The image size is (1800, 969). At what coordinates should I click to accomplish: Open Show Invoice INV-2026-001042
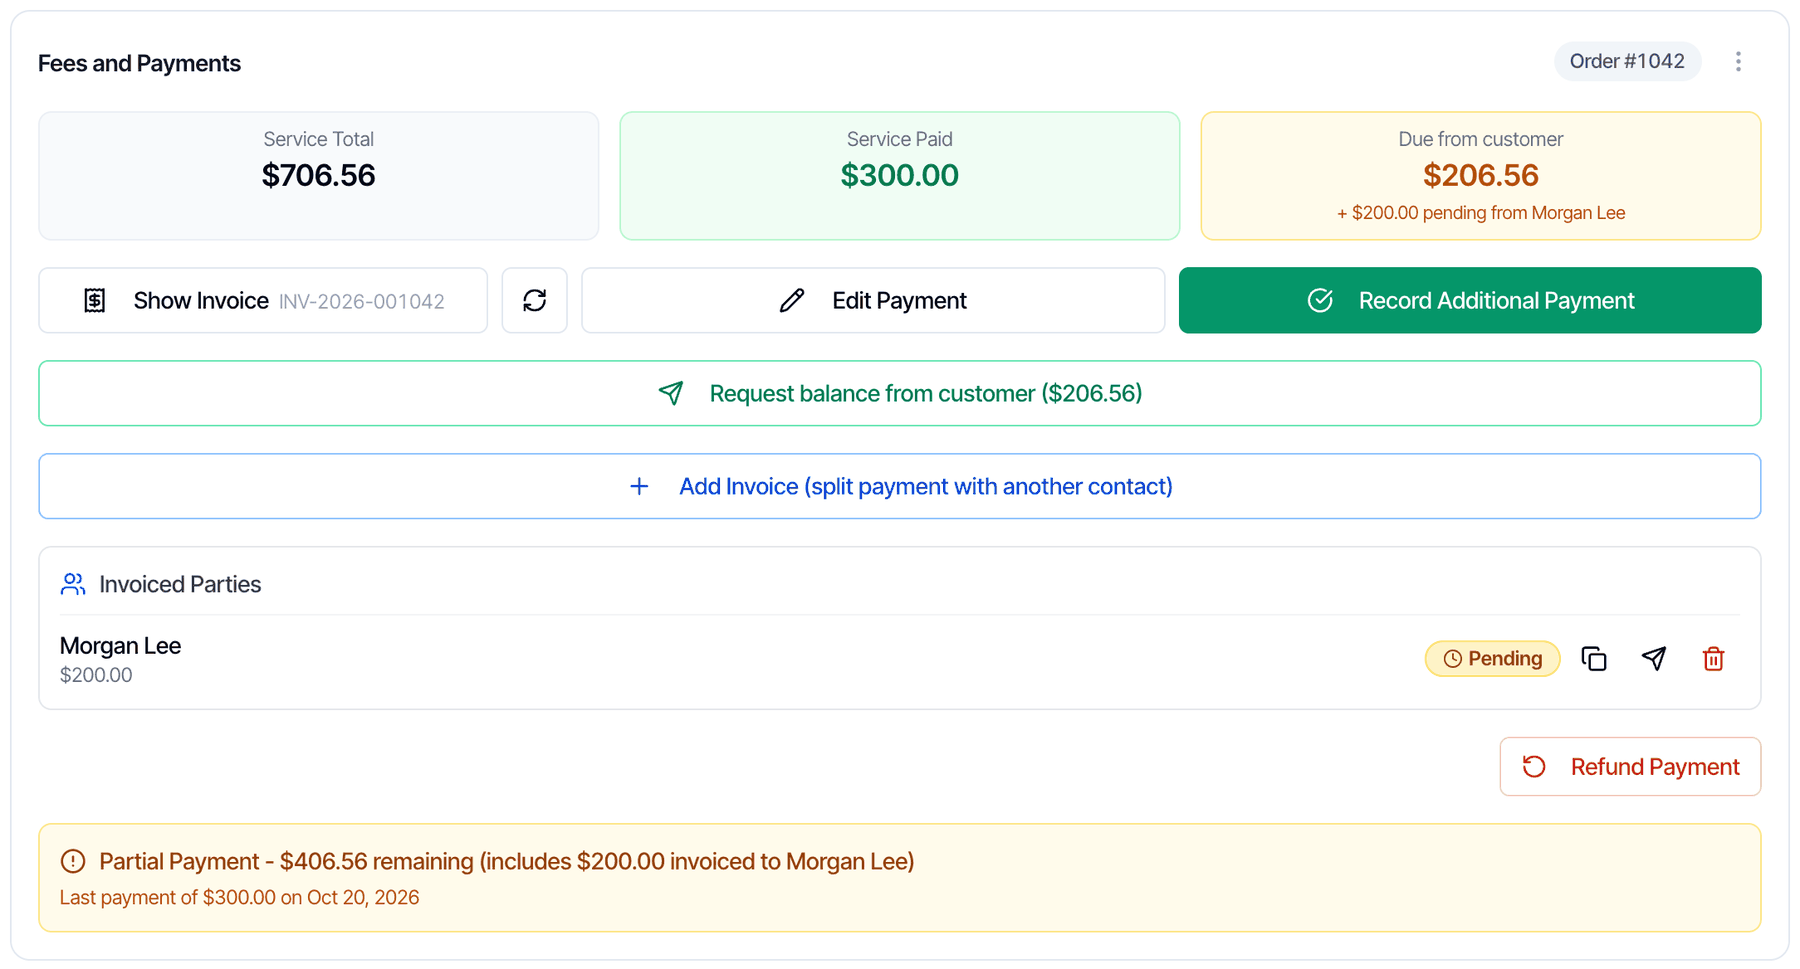pyautogui.click(x=263, y=300)
